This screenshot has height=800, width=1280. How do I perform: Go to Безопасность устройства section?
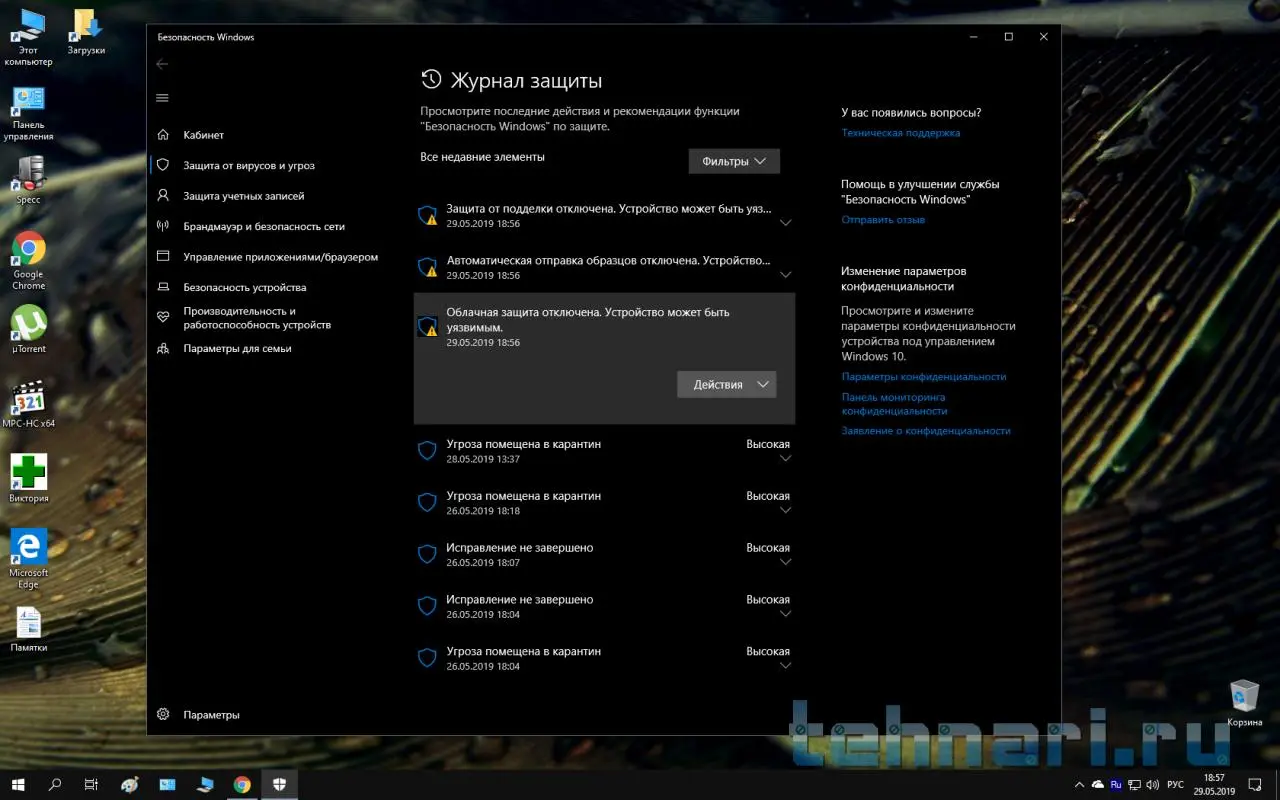click(x=244, y=288)
